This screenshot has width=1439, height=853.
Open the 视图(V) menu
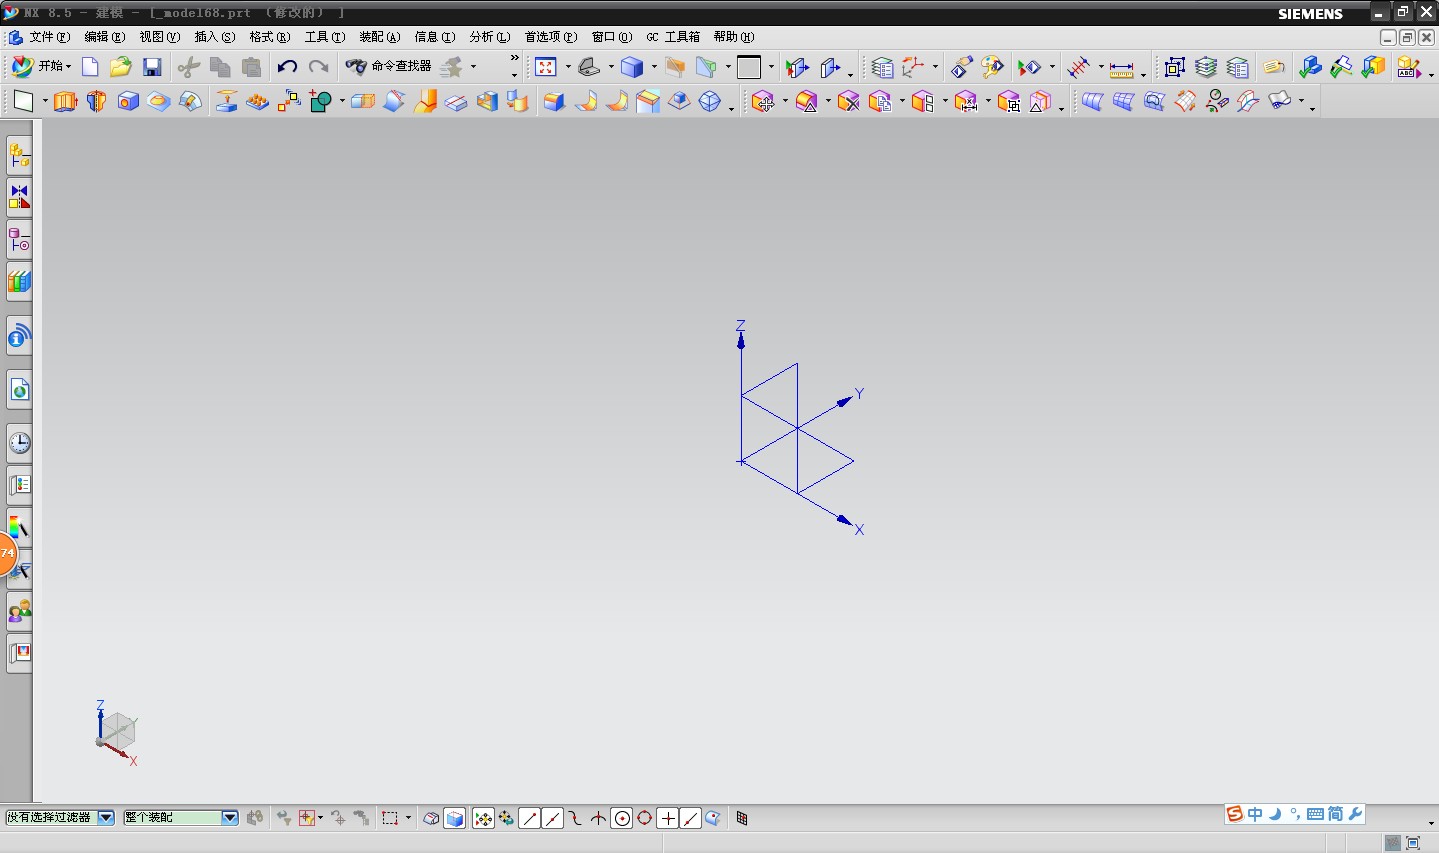coord(159,37)
